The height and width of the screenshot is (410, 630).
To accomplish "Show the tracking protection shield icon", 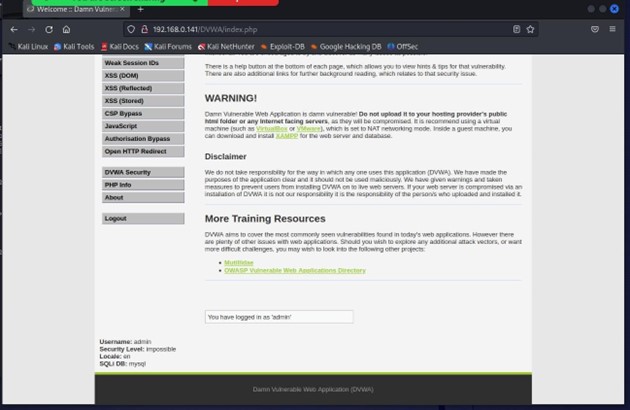I will click(131, 29).
